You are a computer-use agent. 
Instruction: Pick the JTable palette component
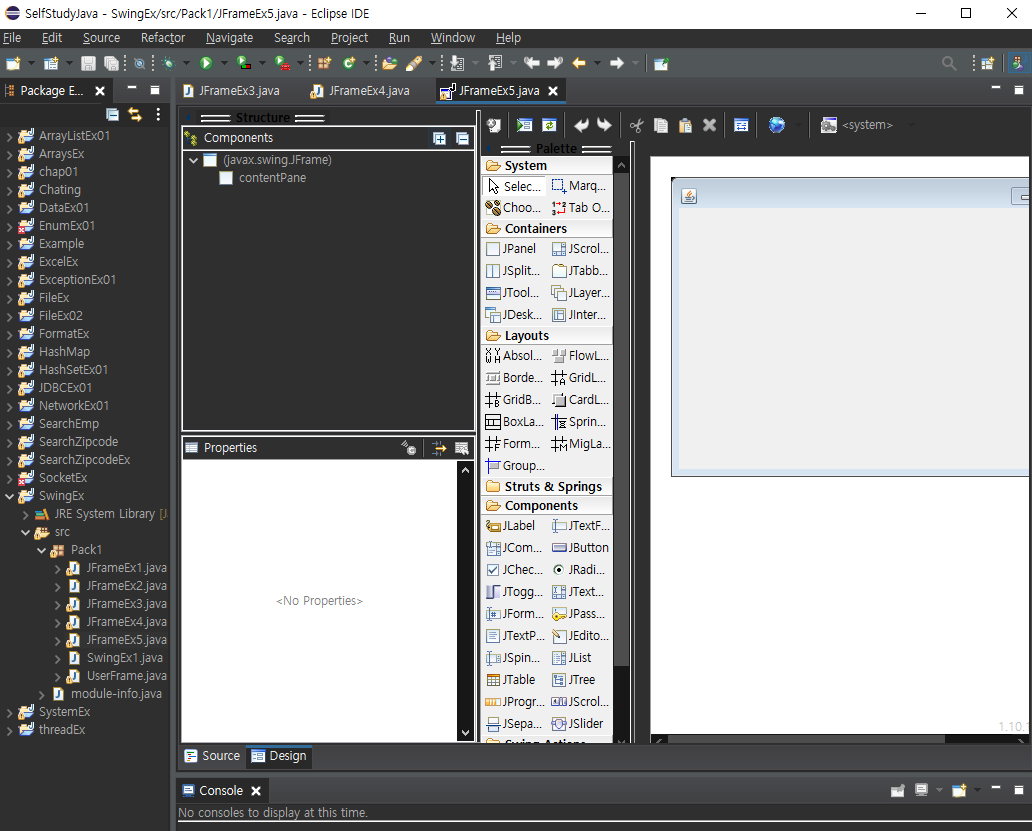[x=511, y=680]
